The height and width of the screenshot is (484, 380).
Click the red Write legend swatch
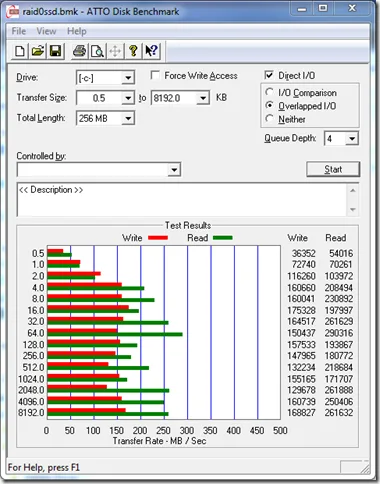pyautogui.click(x=158, y=238)
